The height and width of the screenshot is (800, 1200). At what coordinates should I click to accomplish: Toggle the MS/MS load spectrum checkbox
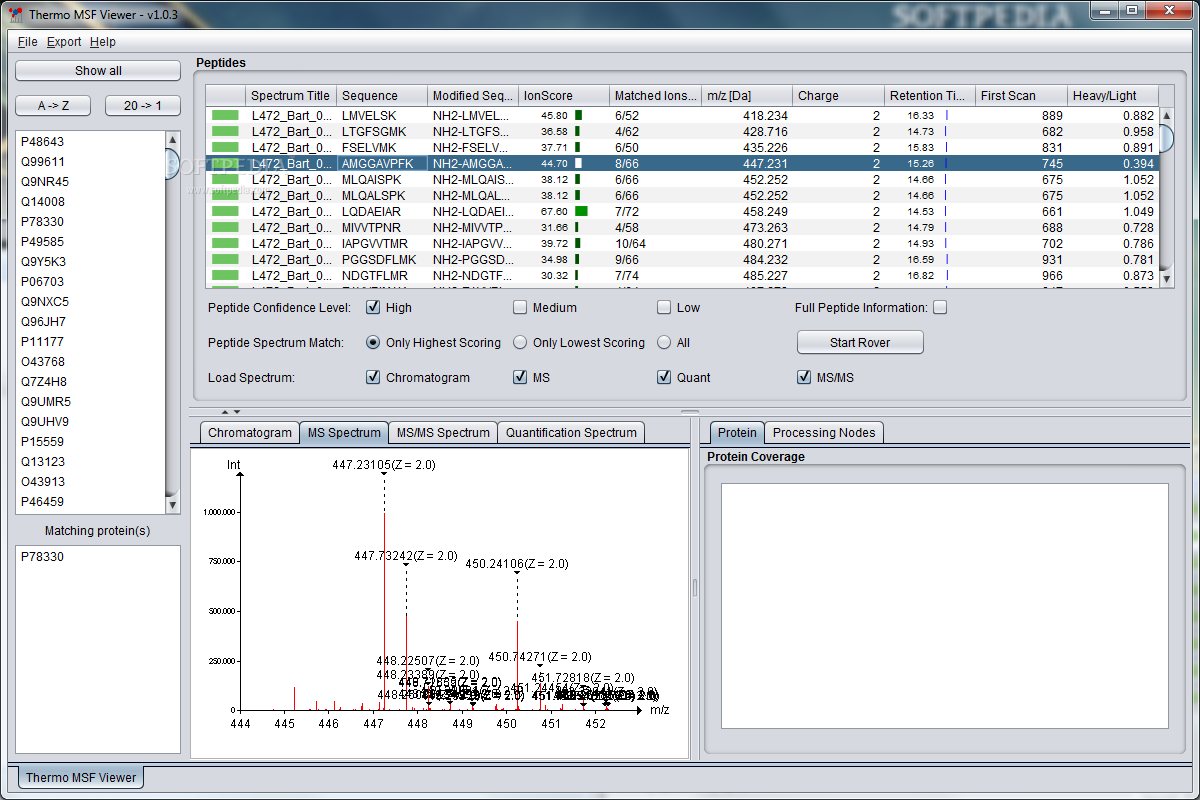click(804, 377)
